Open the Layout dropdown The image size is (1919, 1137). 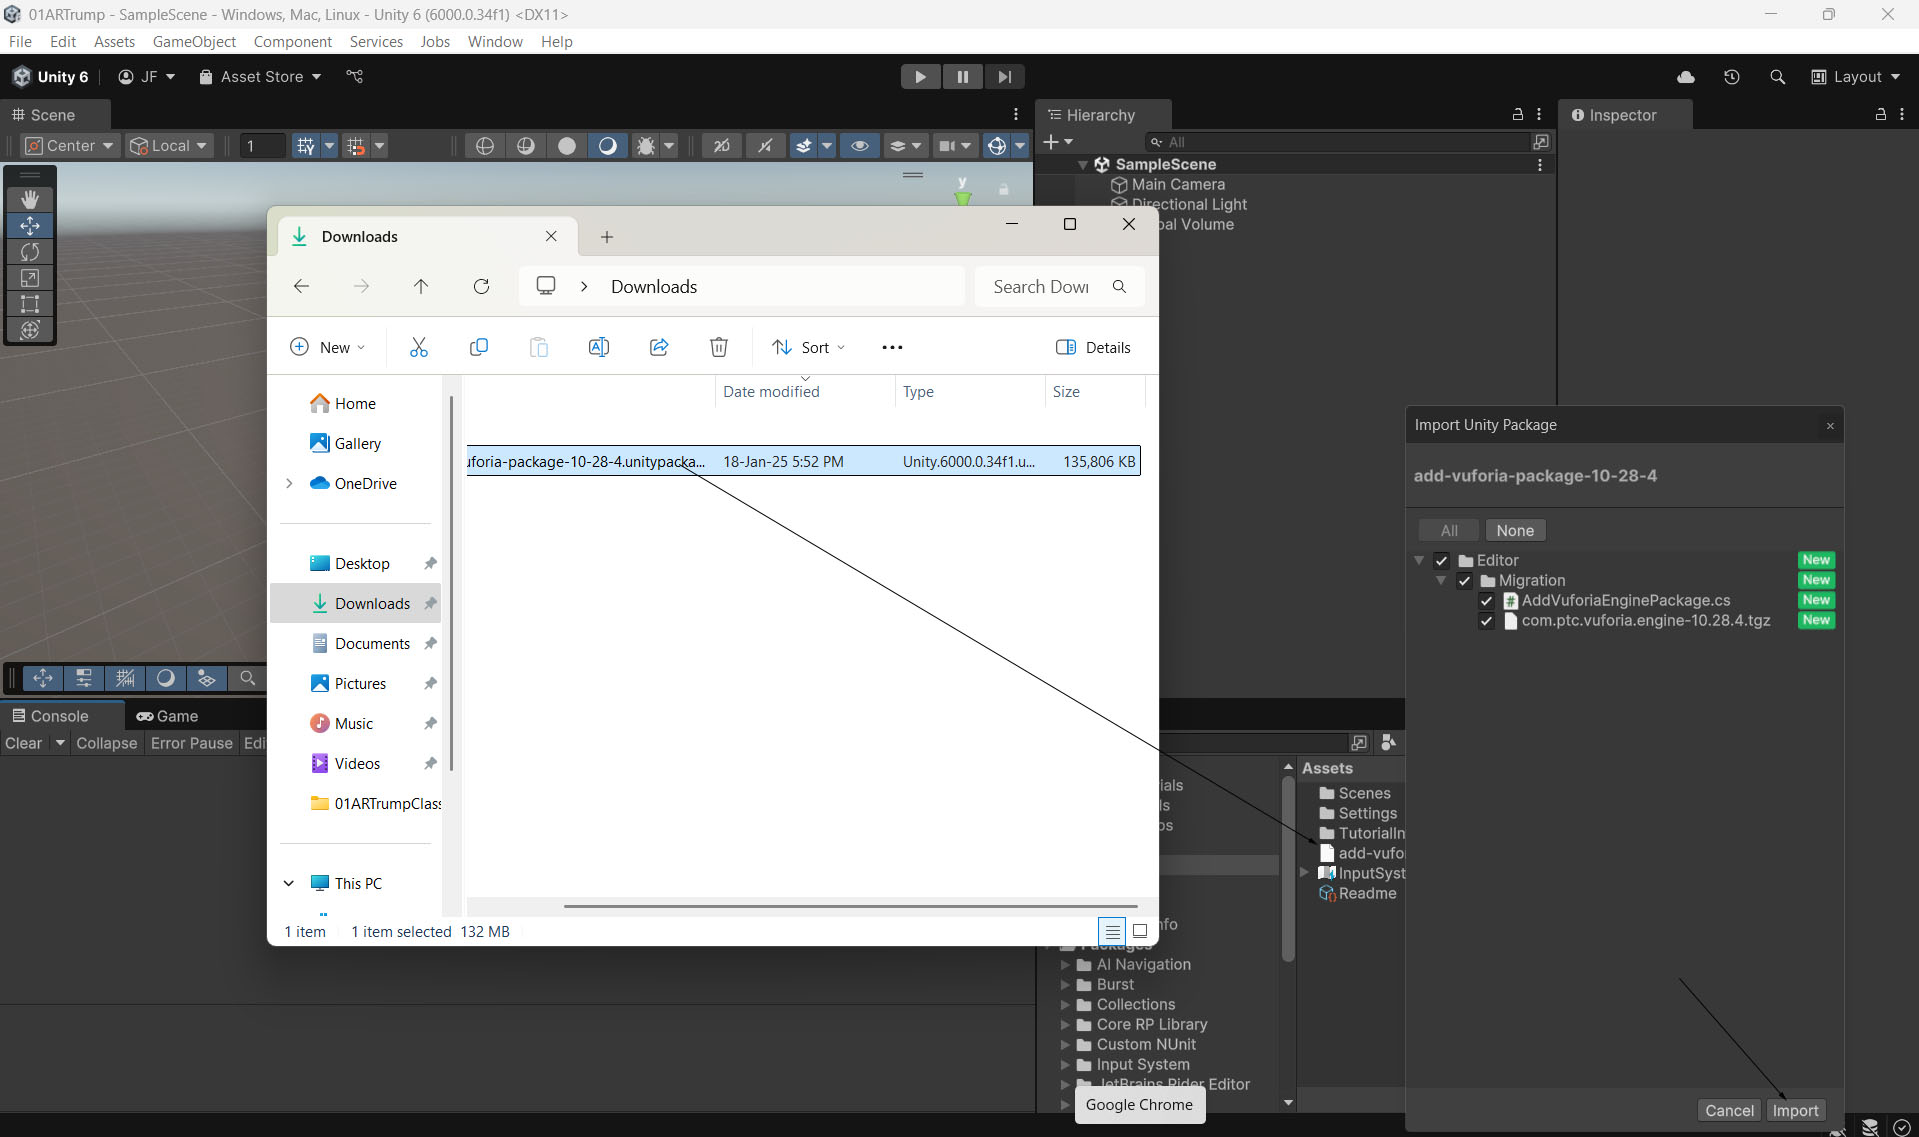pos(1856,77)
